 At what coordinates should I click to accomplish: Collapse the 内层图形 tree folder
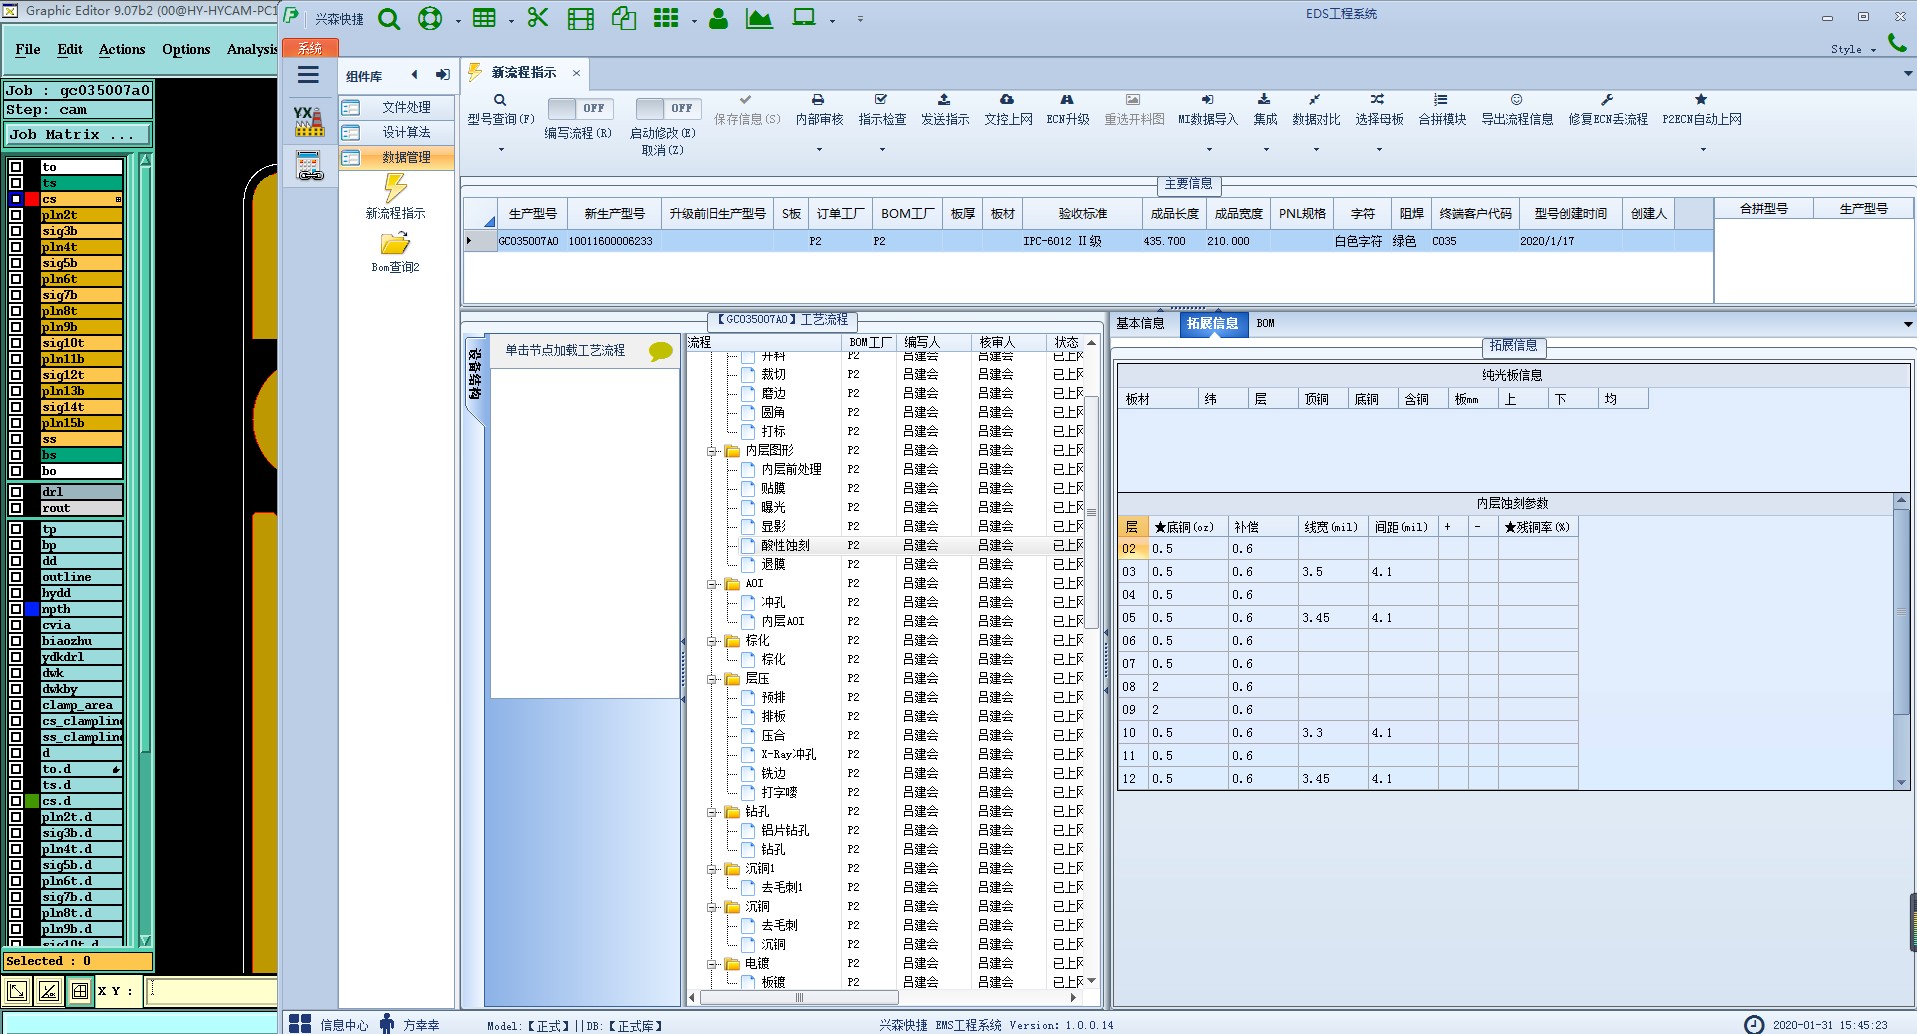(712, 451)
